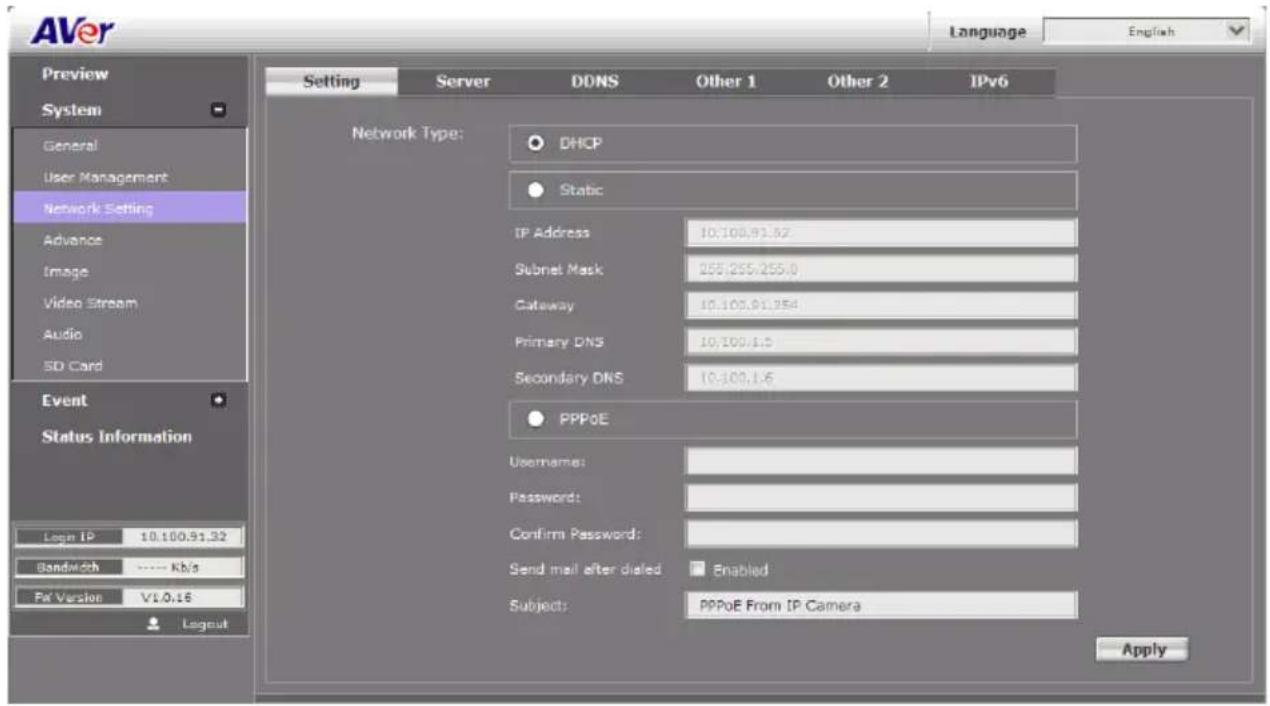Screen dimensions: 1270x706
Task: Click the Login IP value 10.100.91.32
Action: coord(183,537)
